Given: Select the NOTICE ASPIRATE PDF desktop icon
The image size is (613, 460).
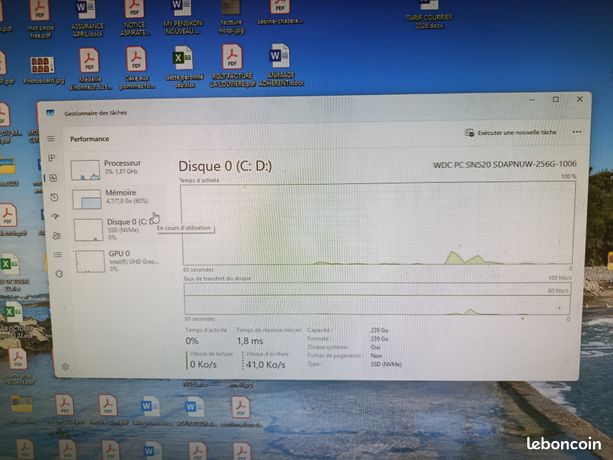Looking at the screenshot, I should (134, 18).
